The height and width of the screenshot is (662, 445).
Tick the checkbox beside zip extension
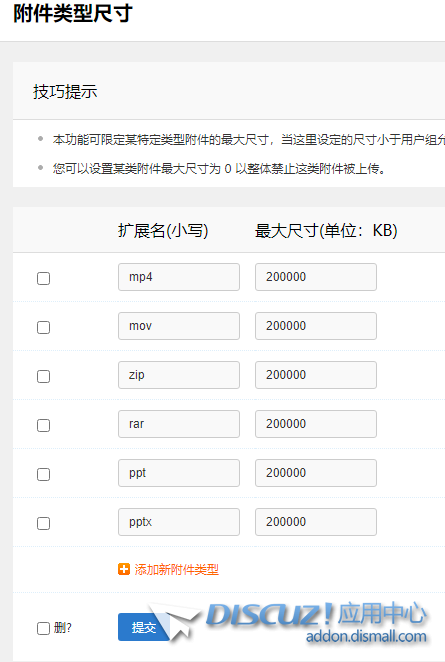[43, 376]
